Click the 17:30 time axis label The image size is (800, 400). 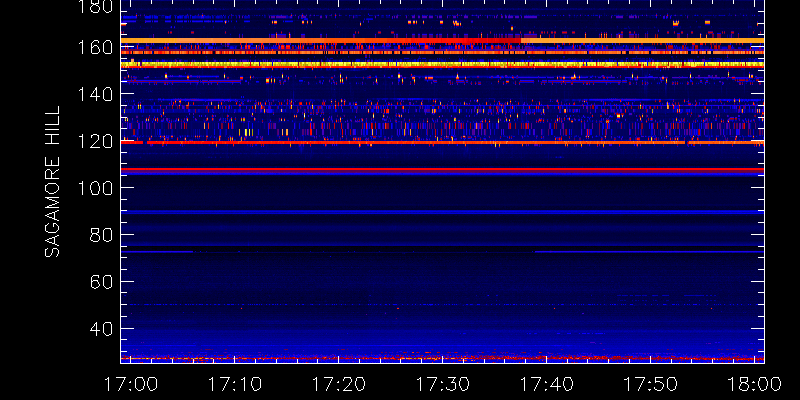(x=443, y=384)
